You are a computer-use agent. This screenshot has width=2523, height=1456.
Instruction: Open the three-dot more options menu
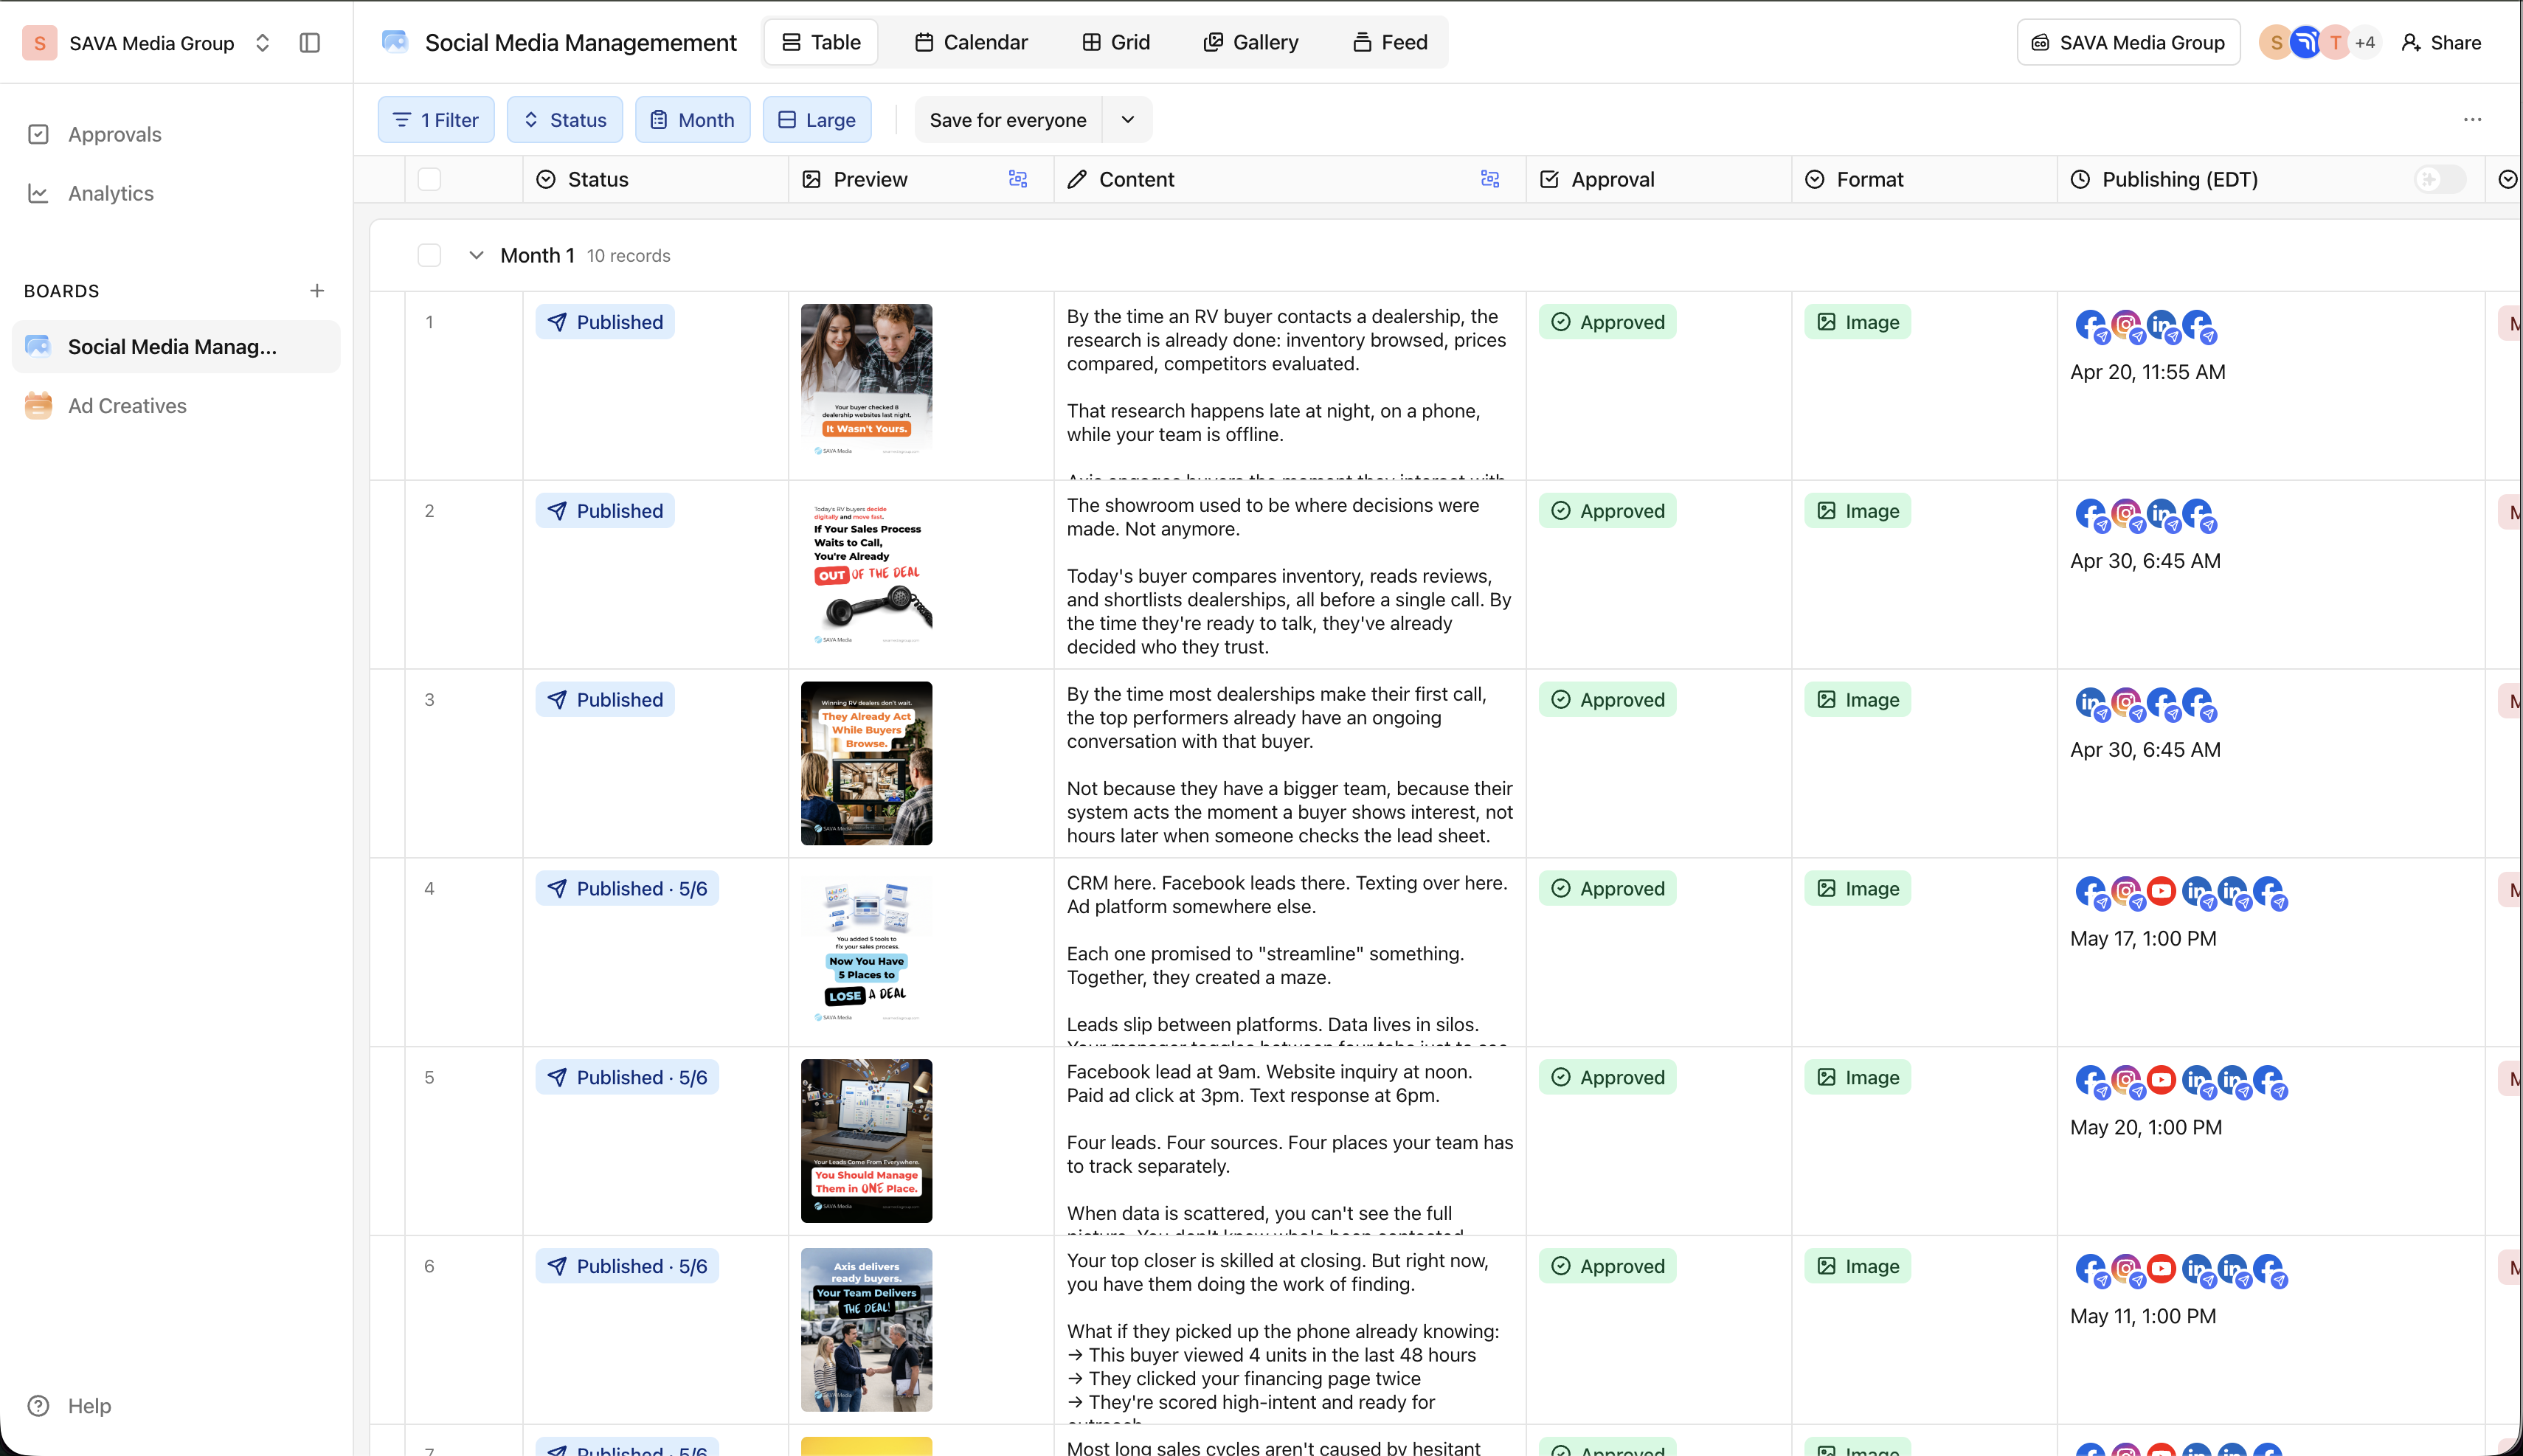point(2472,120)
